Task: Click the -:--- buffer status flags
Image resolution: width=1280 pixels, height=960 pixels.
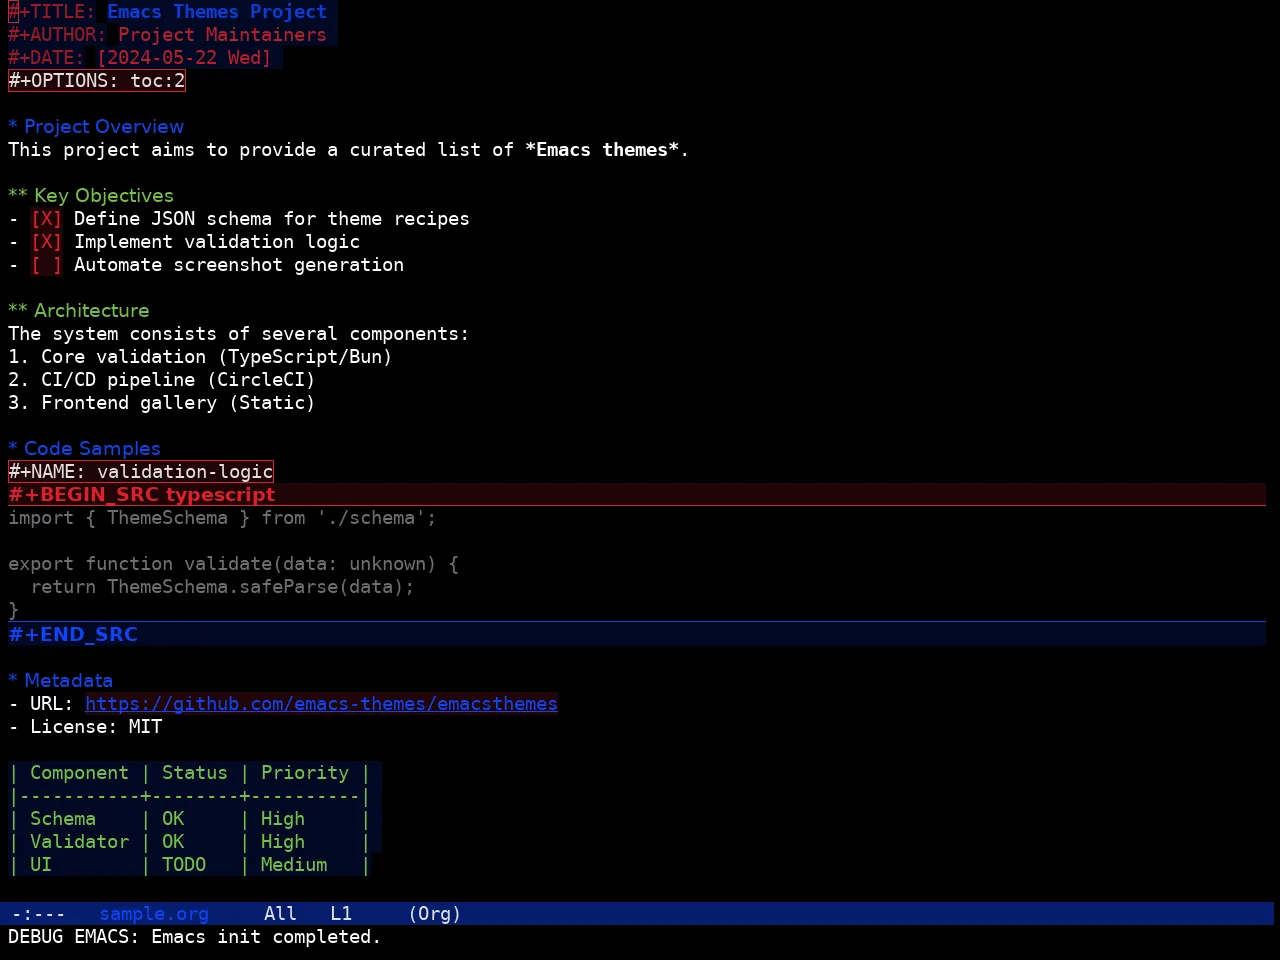Action: [x=38, y=914]
